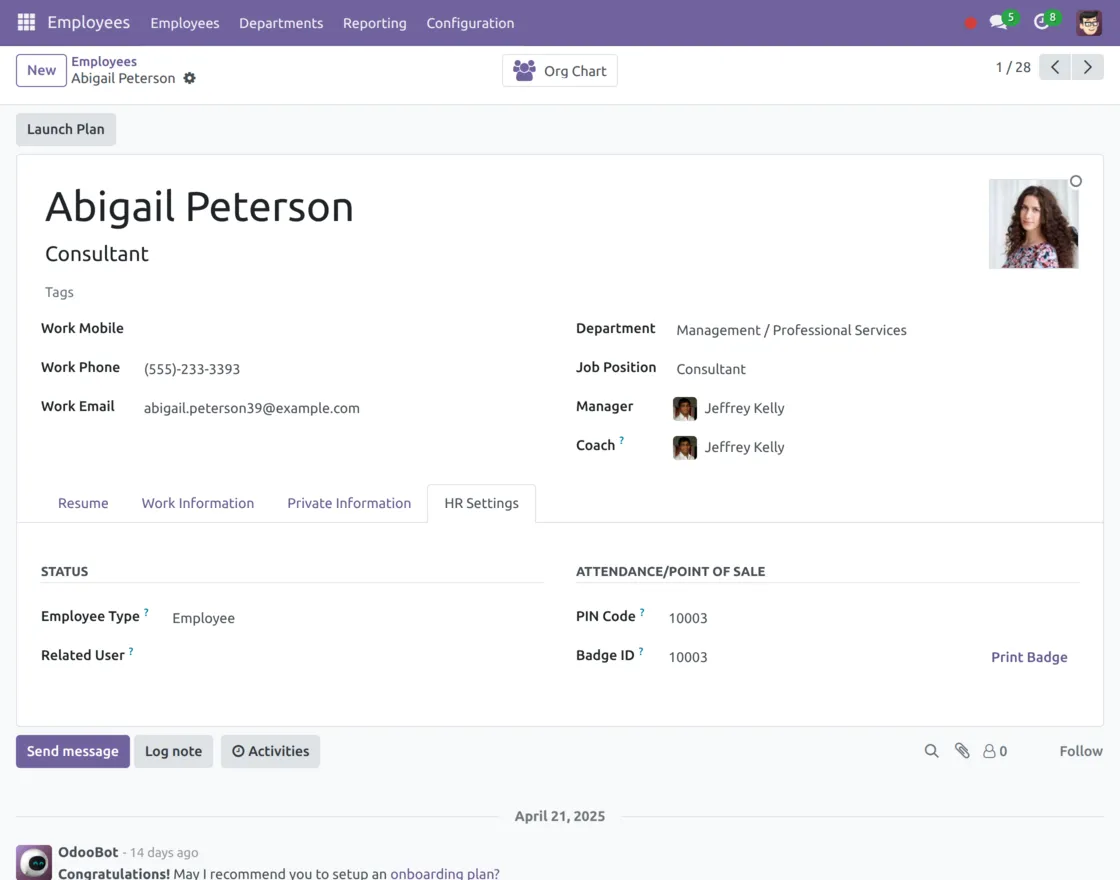Click the 1 / 28 pager counter

click(x=1013, y=67)
